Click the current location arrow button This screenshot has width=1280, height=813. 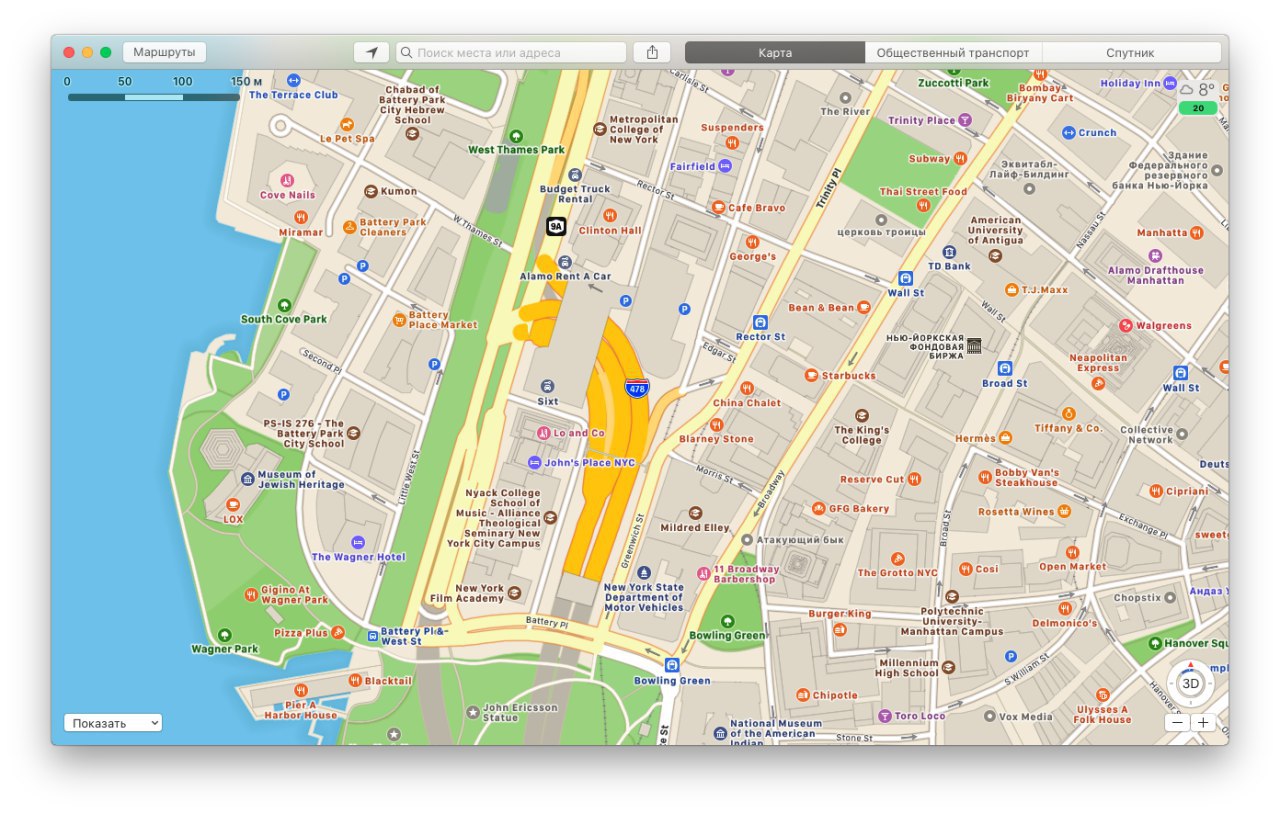click(371, 52)
